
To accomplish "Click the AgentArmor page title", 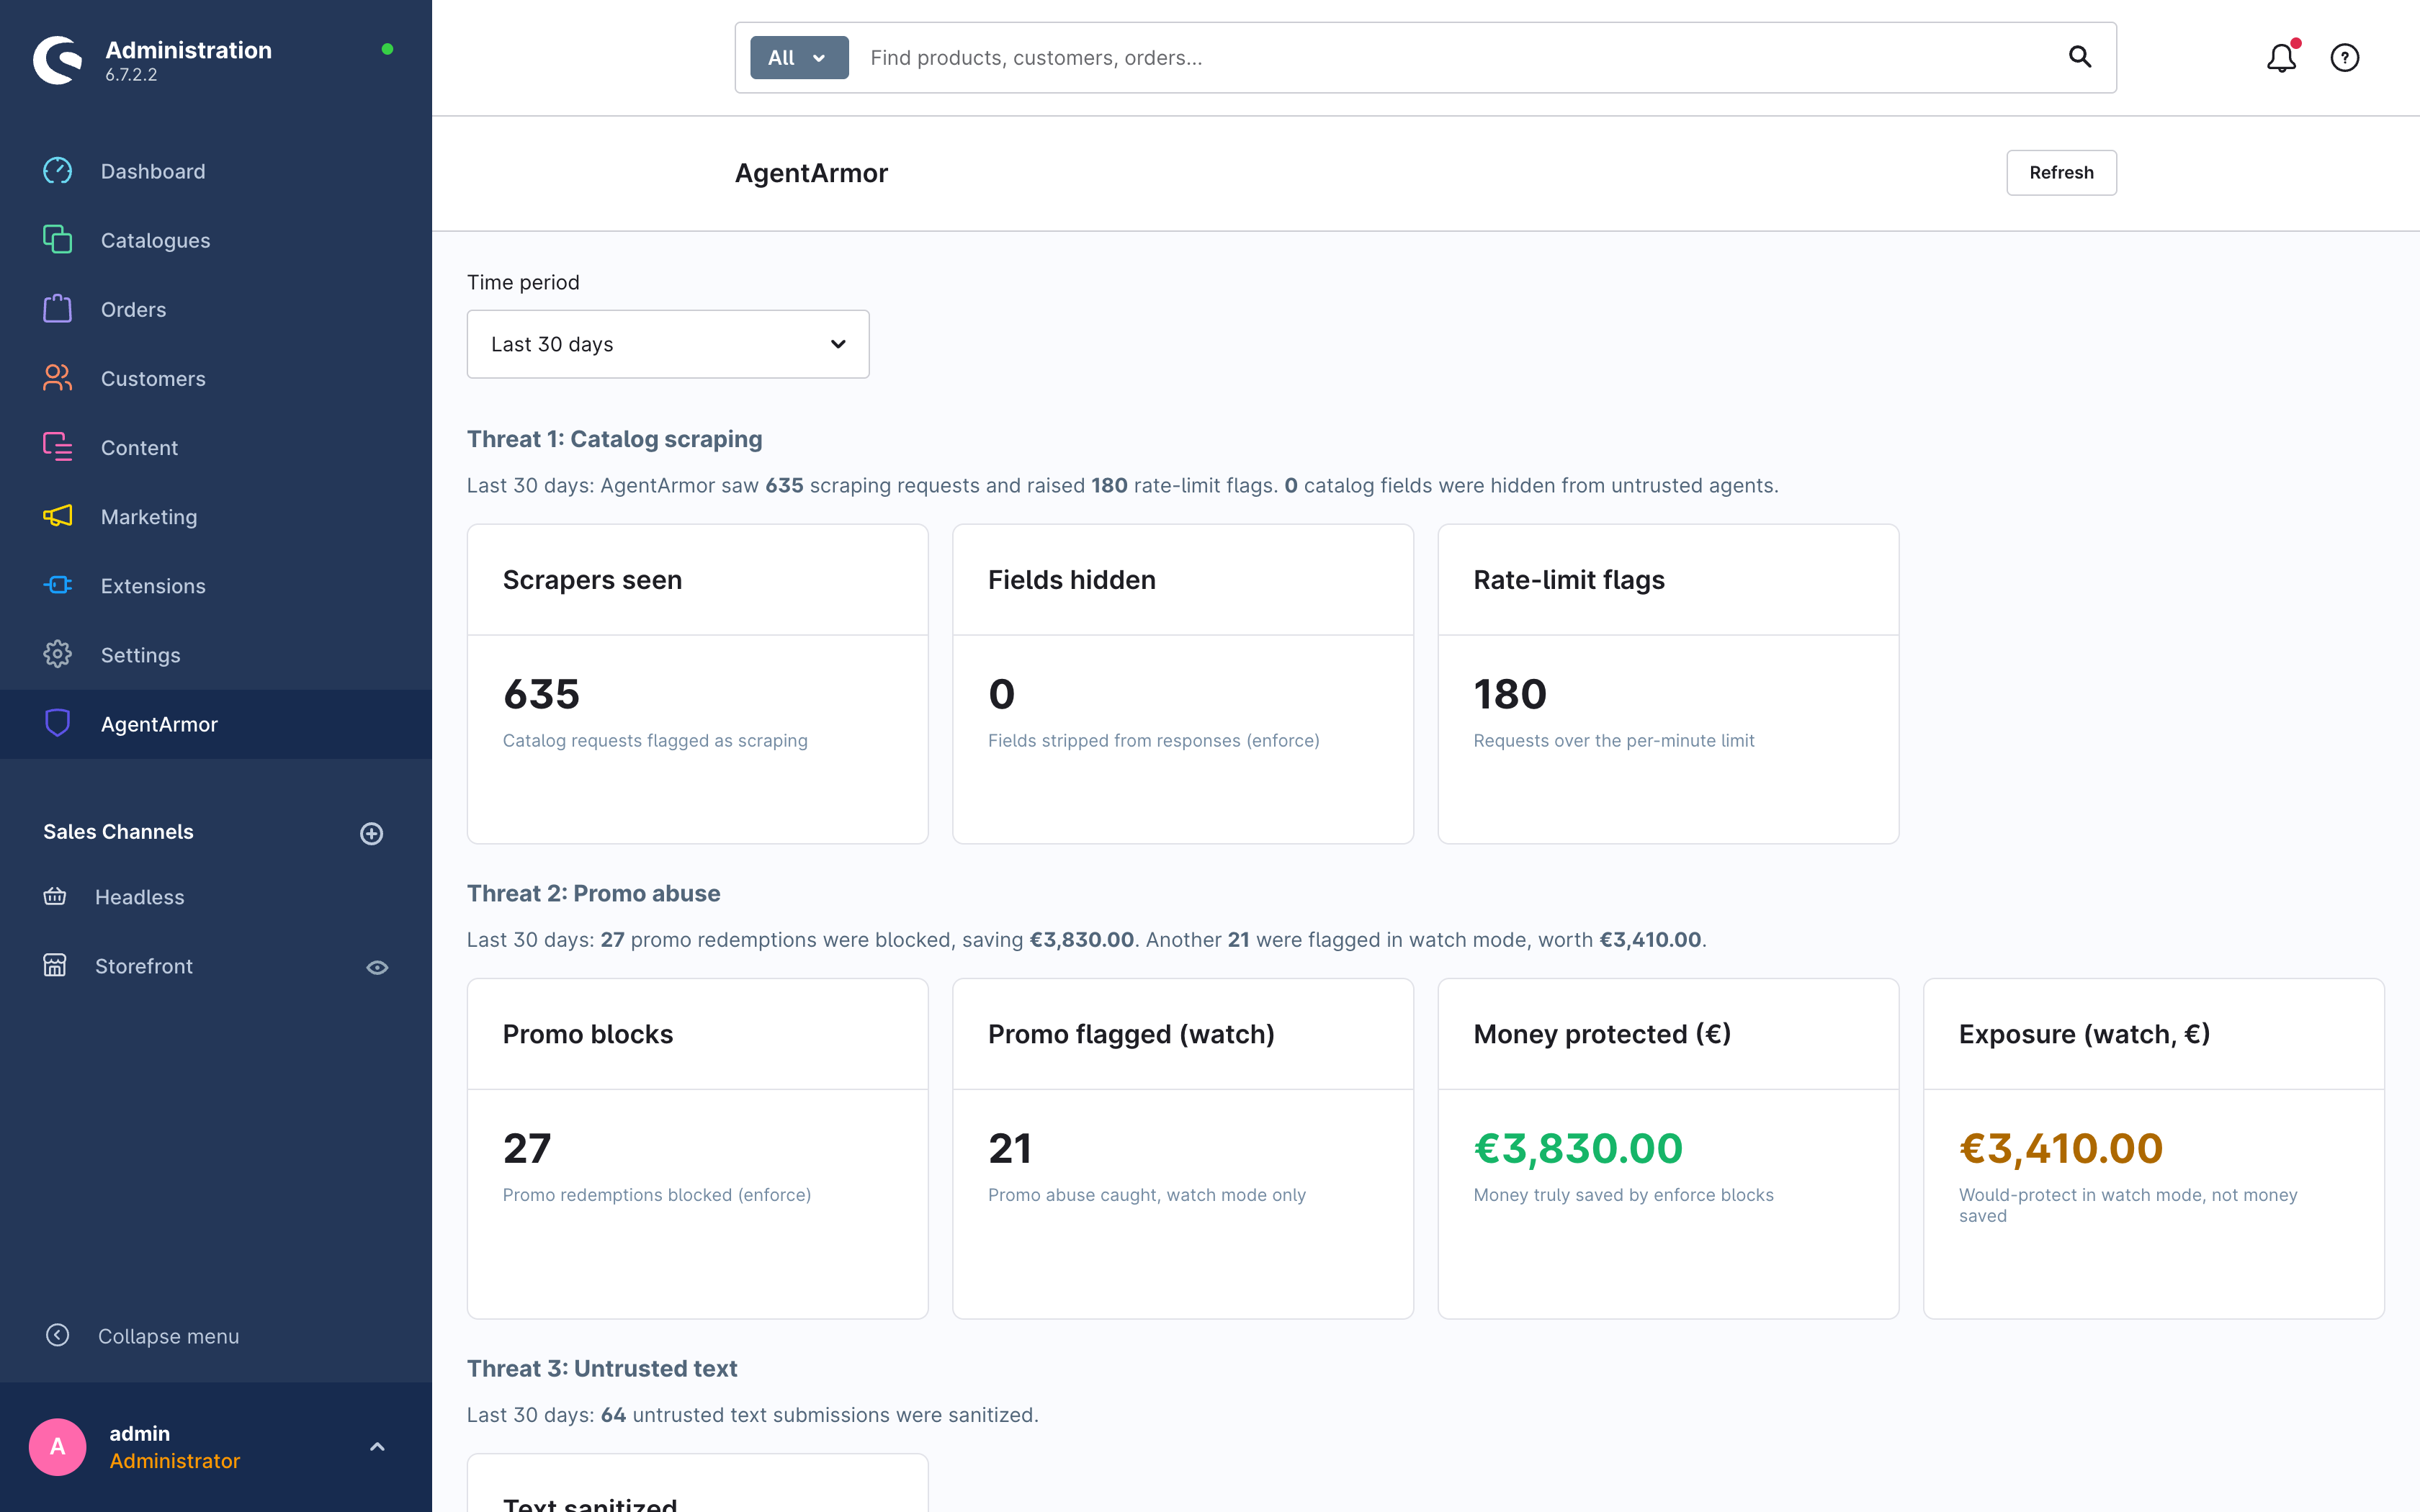I will (x=811, y=173).
